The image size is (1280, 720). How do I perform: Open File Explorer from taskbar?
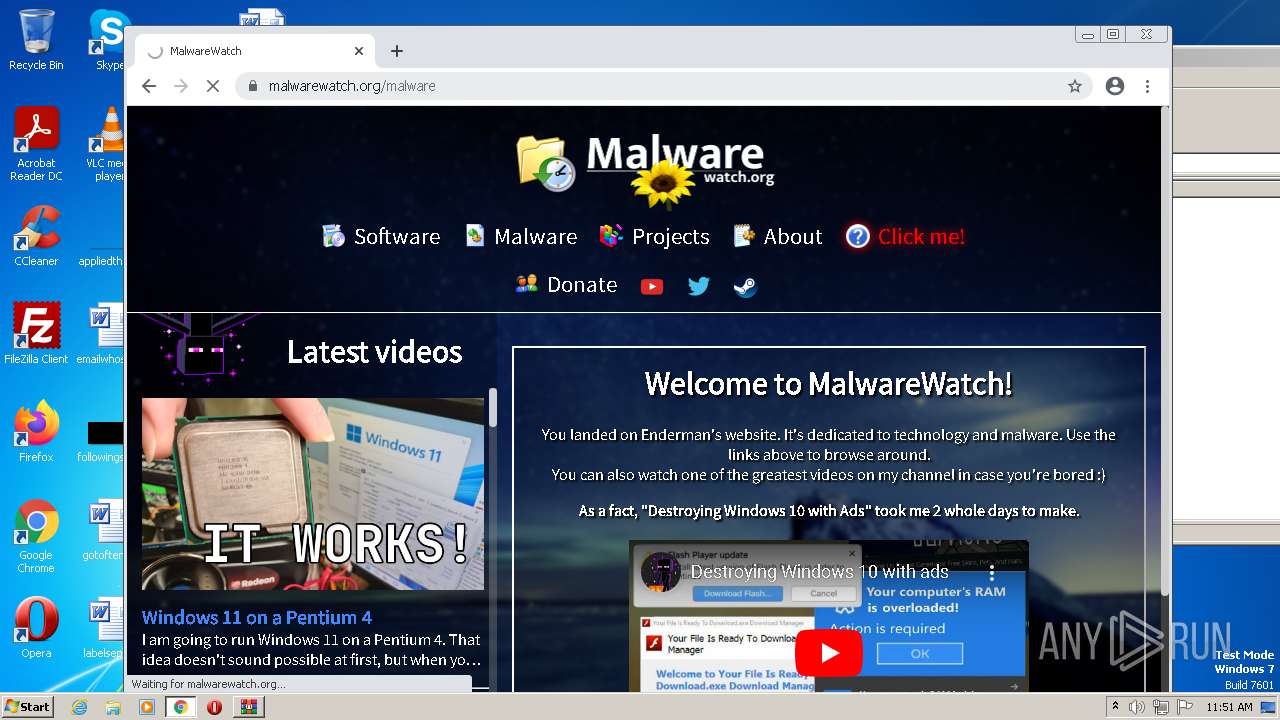pyautogui.click(x=113, y=707)
